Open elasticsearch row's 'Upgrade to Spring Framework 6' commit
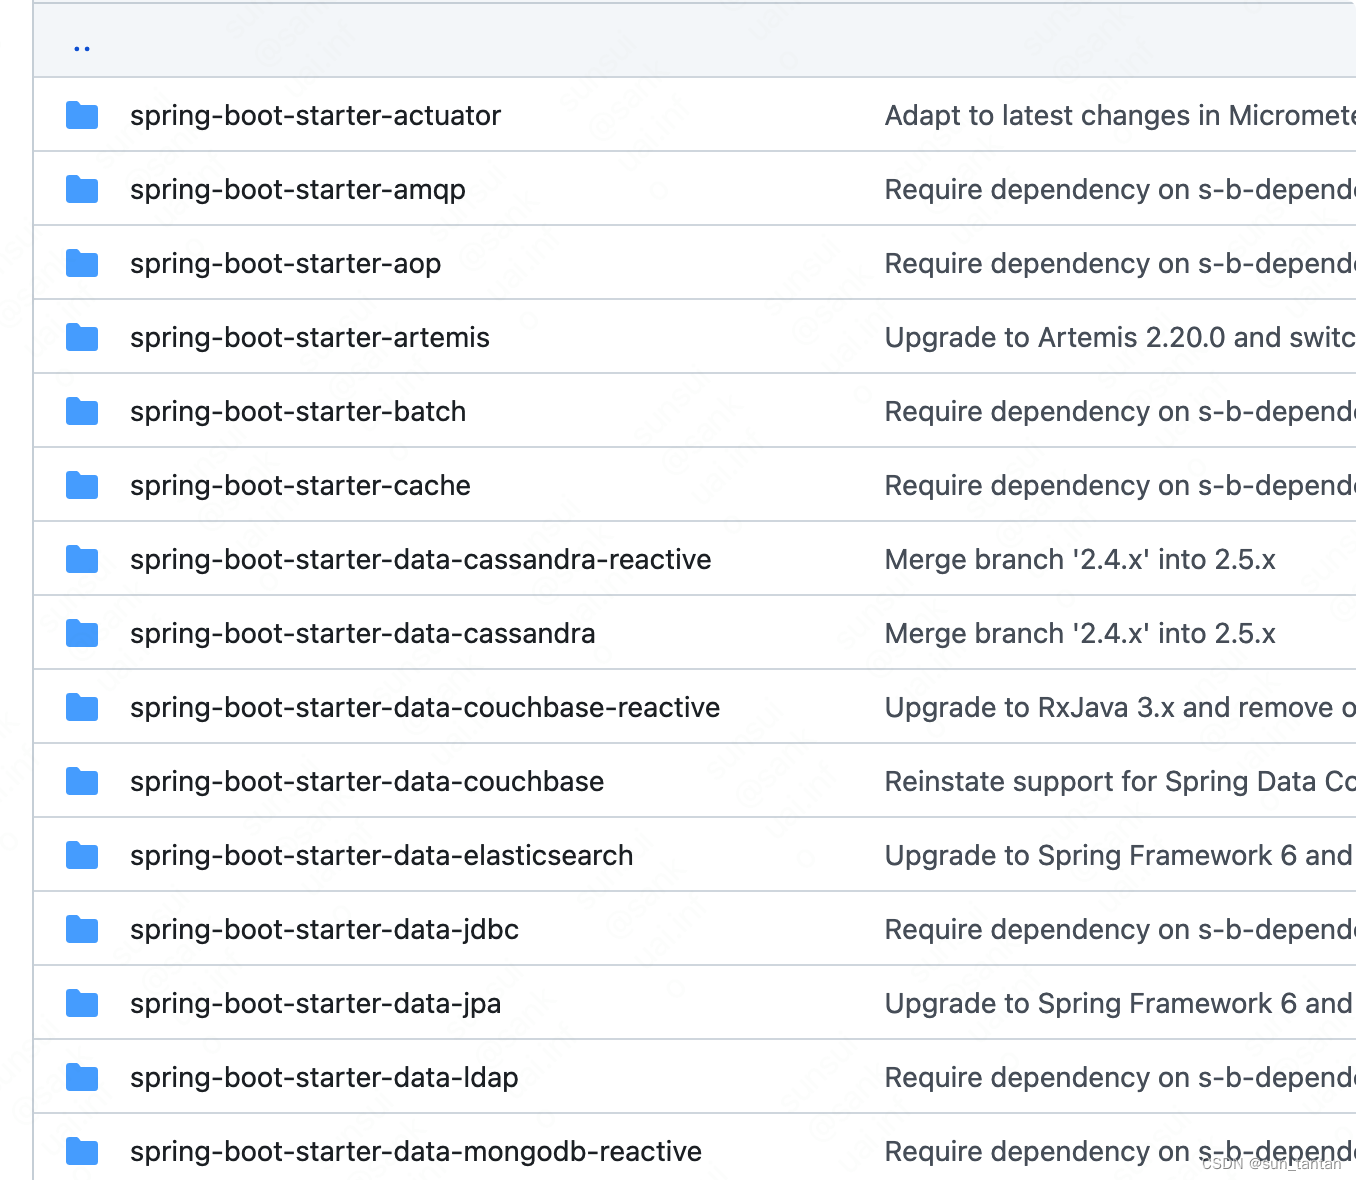 point(1119,856)
